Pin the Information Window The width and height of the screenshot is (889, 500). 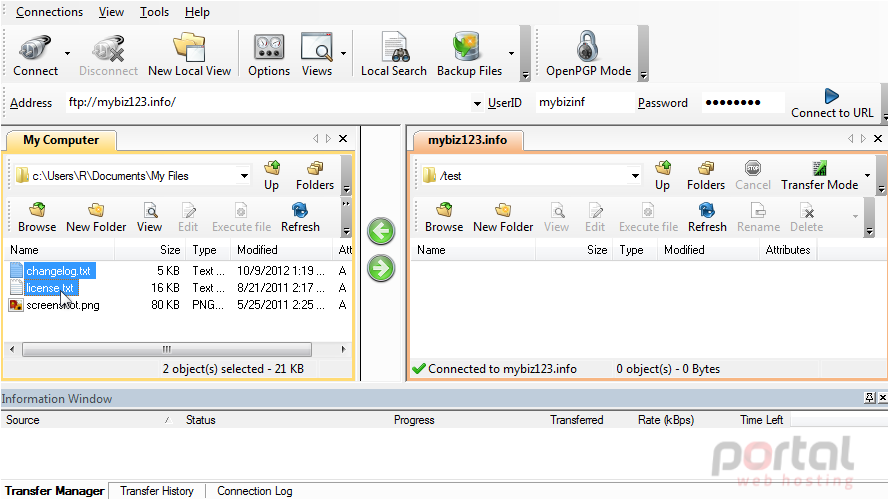870,398
